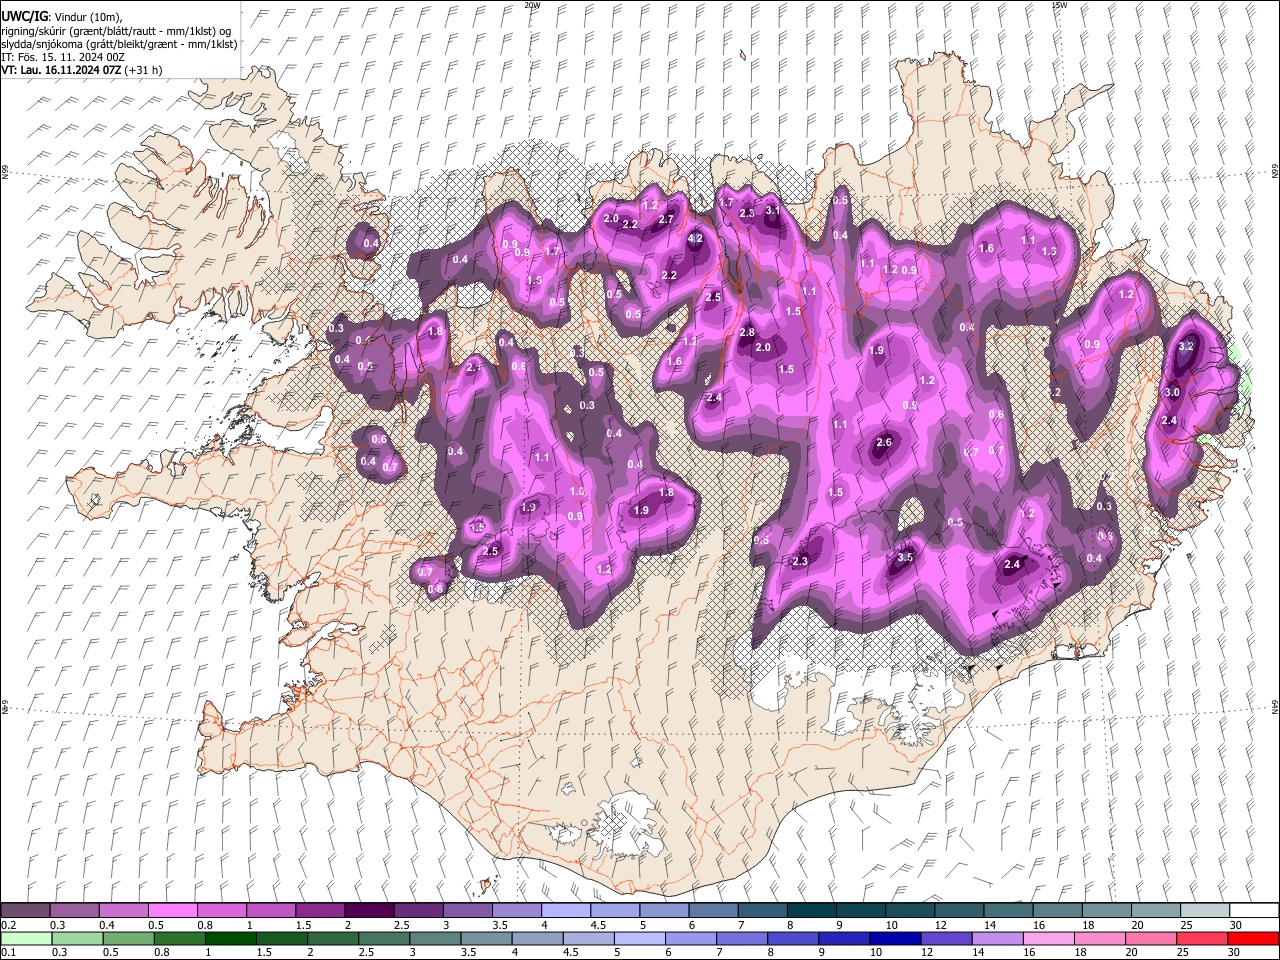The image size is (1280, 960).
Task: Select the 3.2 value near the east coast
Action: [x=1187, y=346]
